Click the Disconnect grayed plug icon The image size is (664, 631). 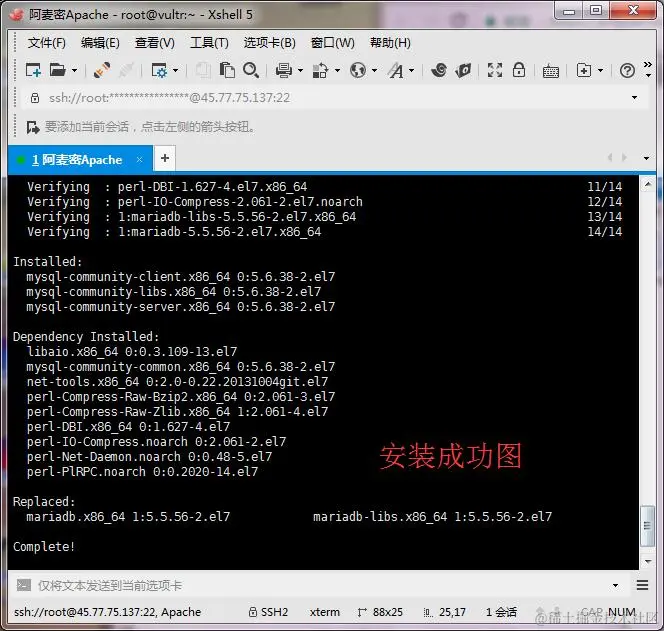click(x=126, y=70)
